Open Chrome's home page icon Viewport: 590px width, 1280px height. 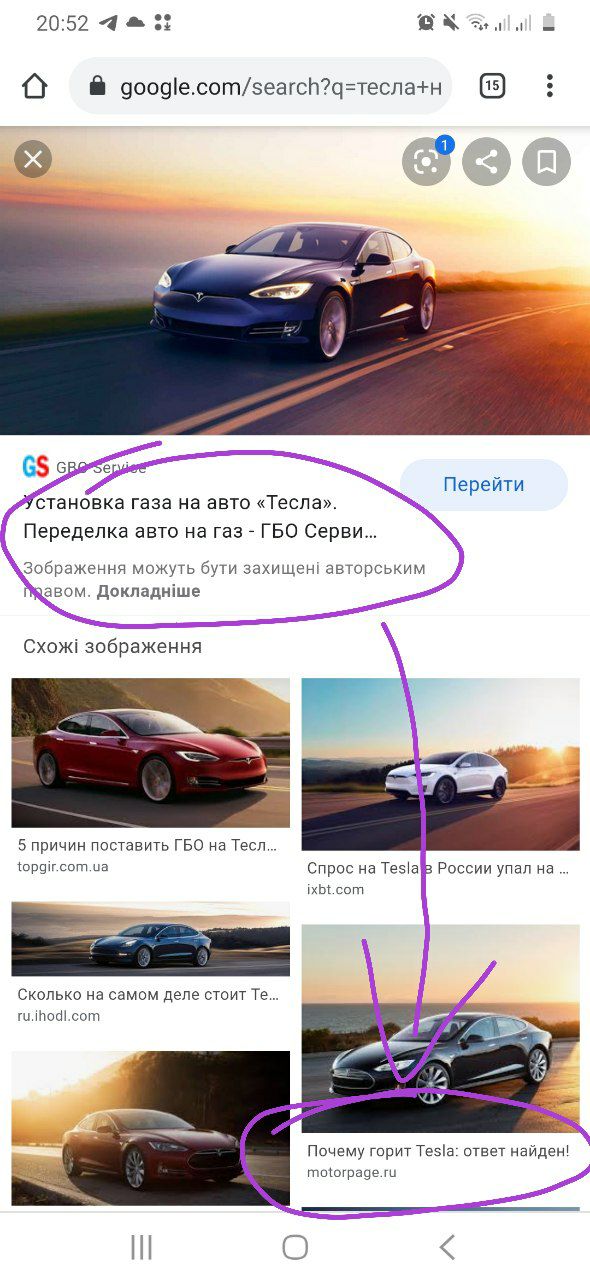tap(34, 86)
